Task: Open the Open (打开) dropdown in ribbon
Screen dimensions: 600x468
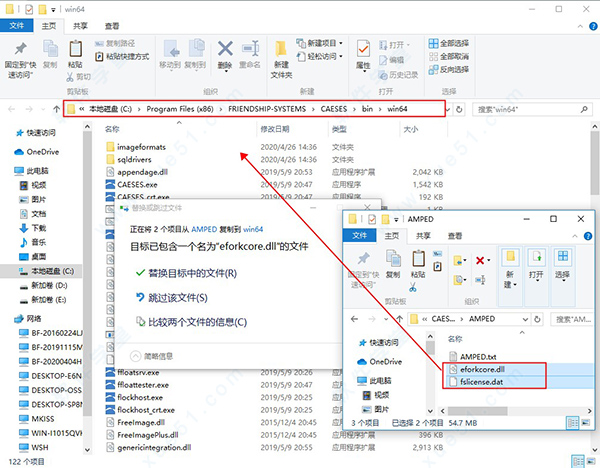Action: coord(395,45)
